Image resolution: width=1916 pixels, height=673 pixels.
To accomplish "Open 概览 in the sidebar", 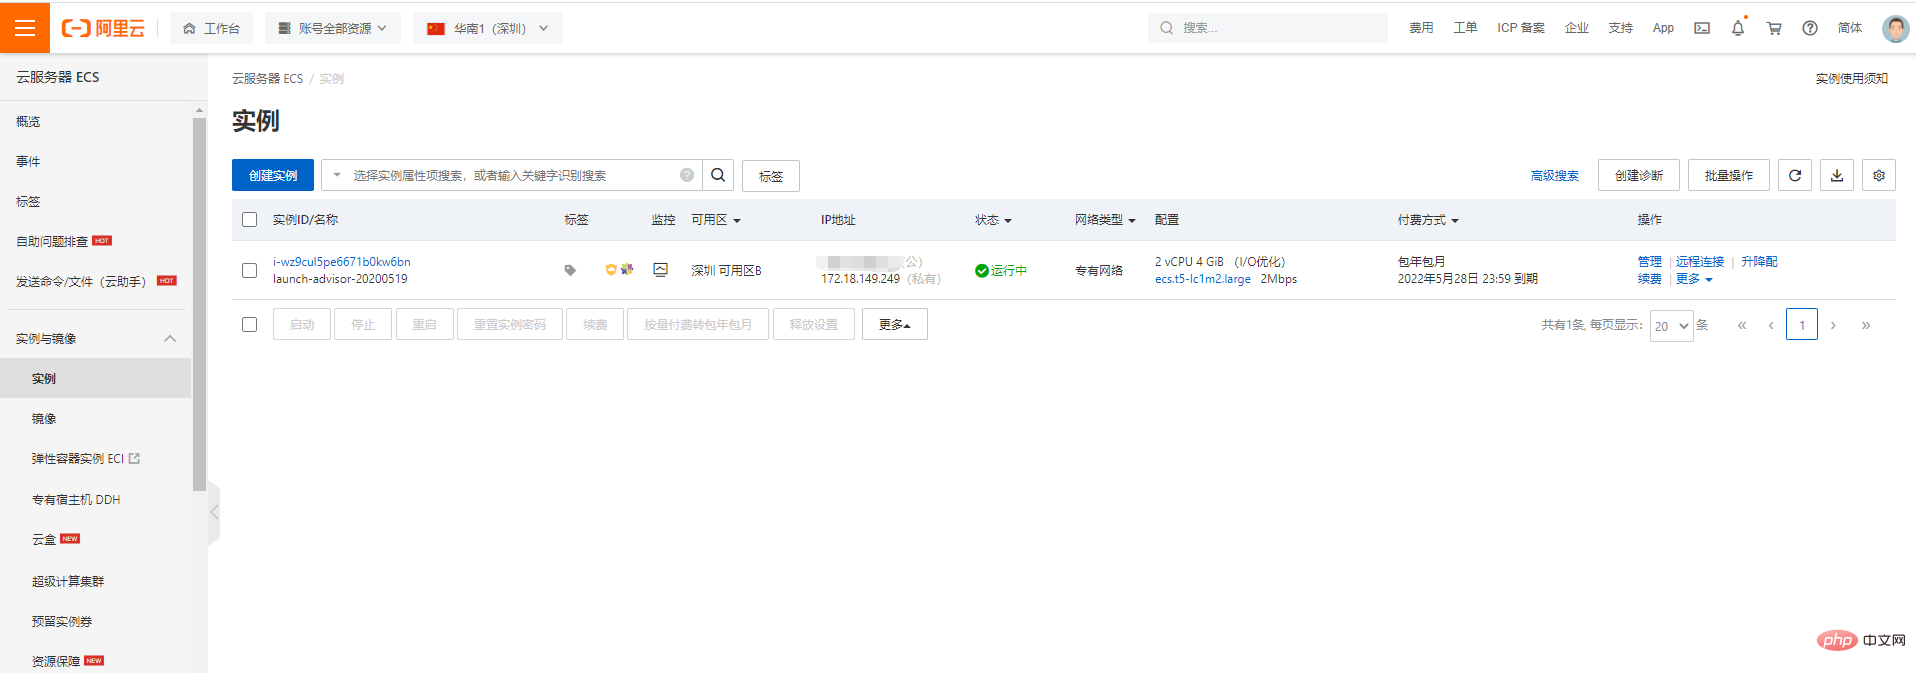I will [28, 121].
